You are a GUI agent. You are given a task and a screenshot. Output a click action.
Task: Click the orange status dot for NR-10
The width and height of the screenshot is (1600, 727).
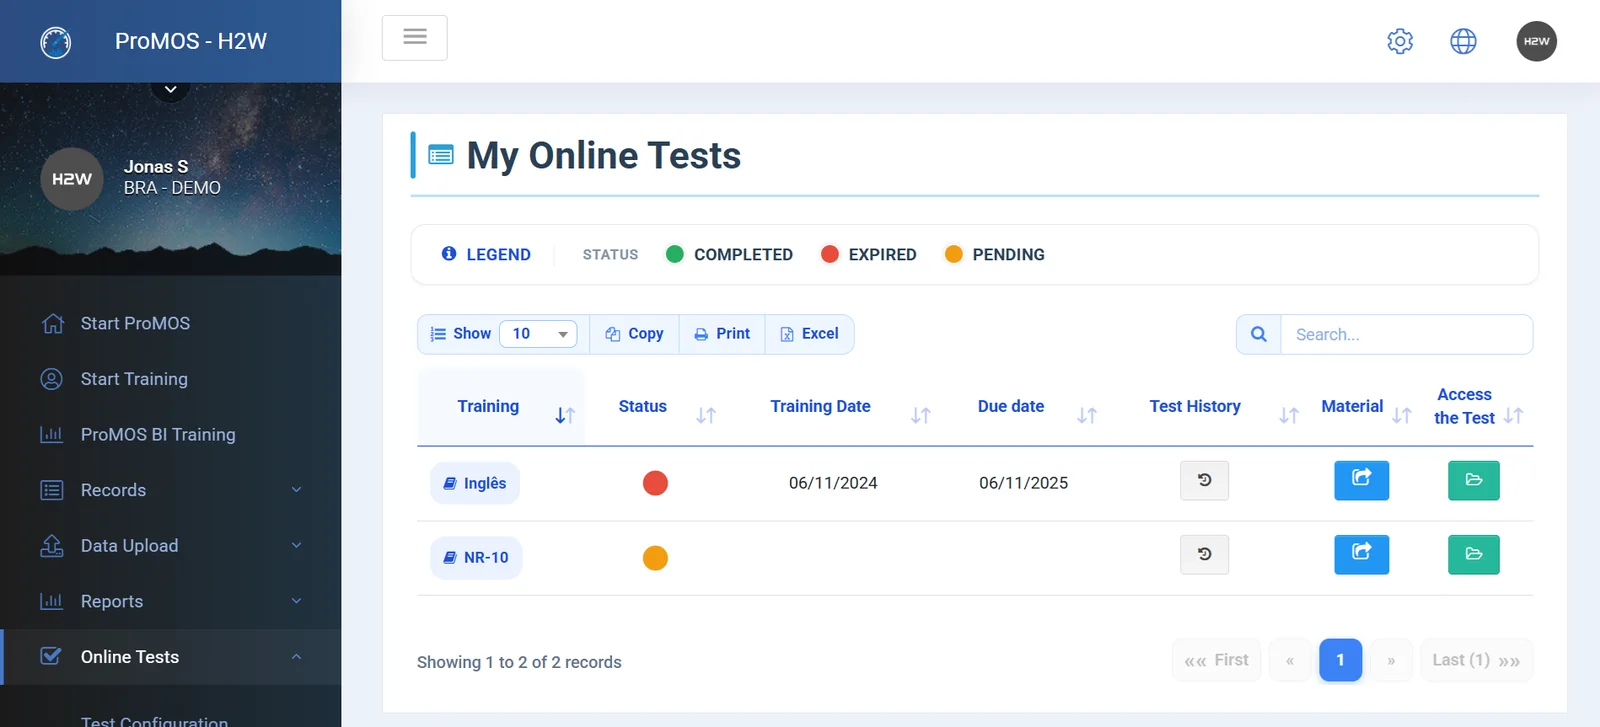pyautogui.click(x=655, y=558)
